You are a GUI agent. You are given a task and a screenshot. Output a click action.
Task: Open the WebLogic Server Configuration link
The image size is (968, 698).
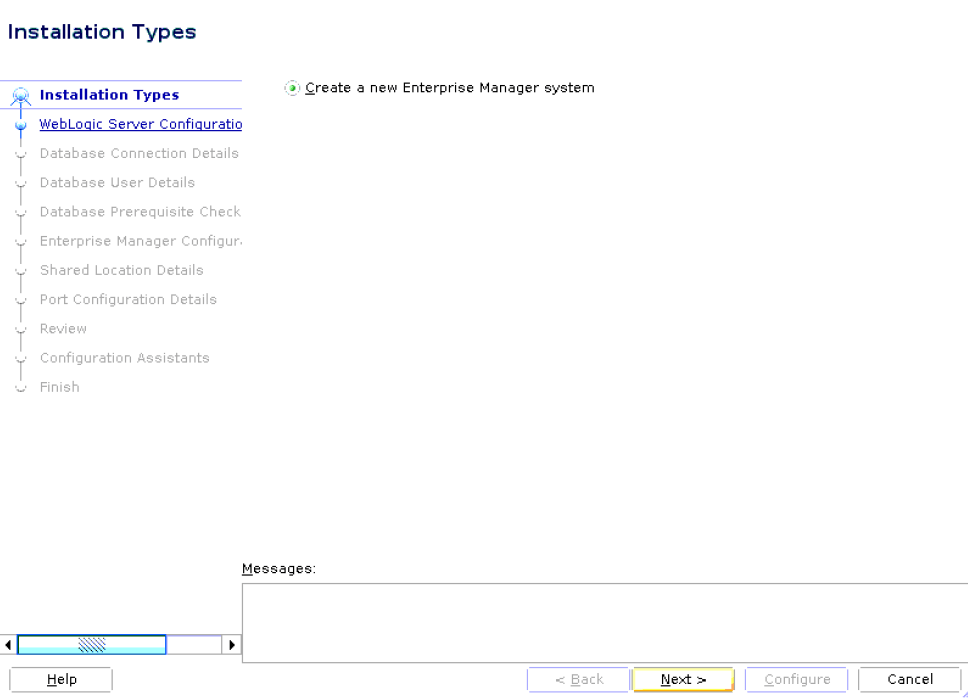click(x=140, y=124)
